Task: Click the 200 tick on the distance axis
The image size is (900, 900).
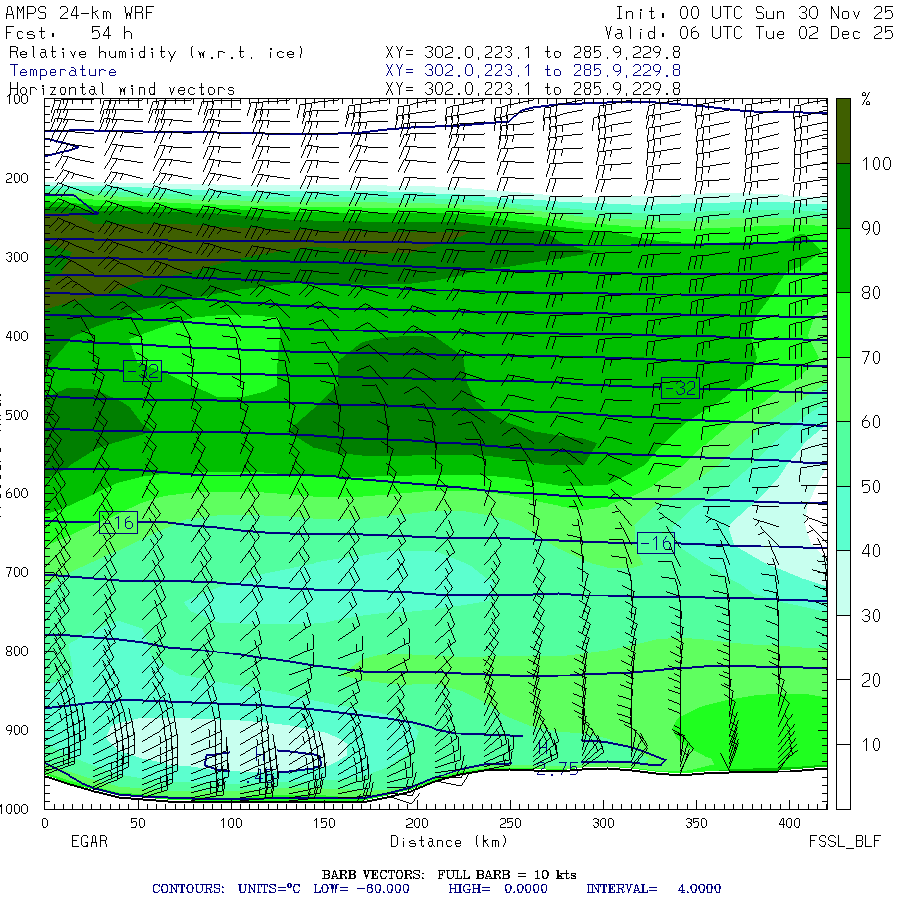Action: [417, 823]
